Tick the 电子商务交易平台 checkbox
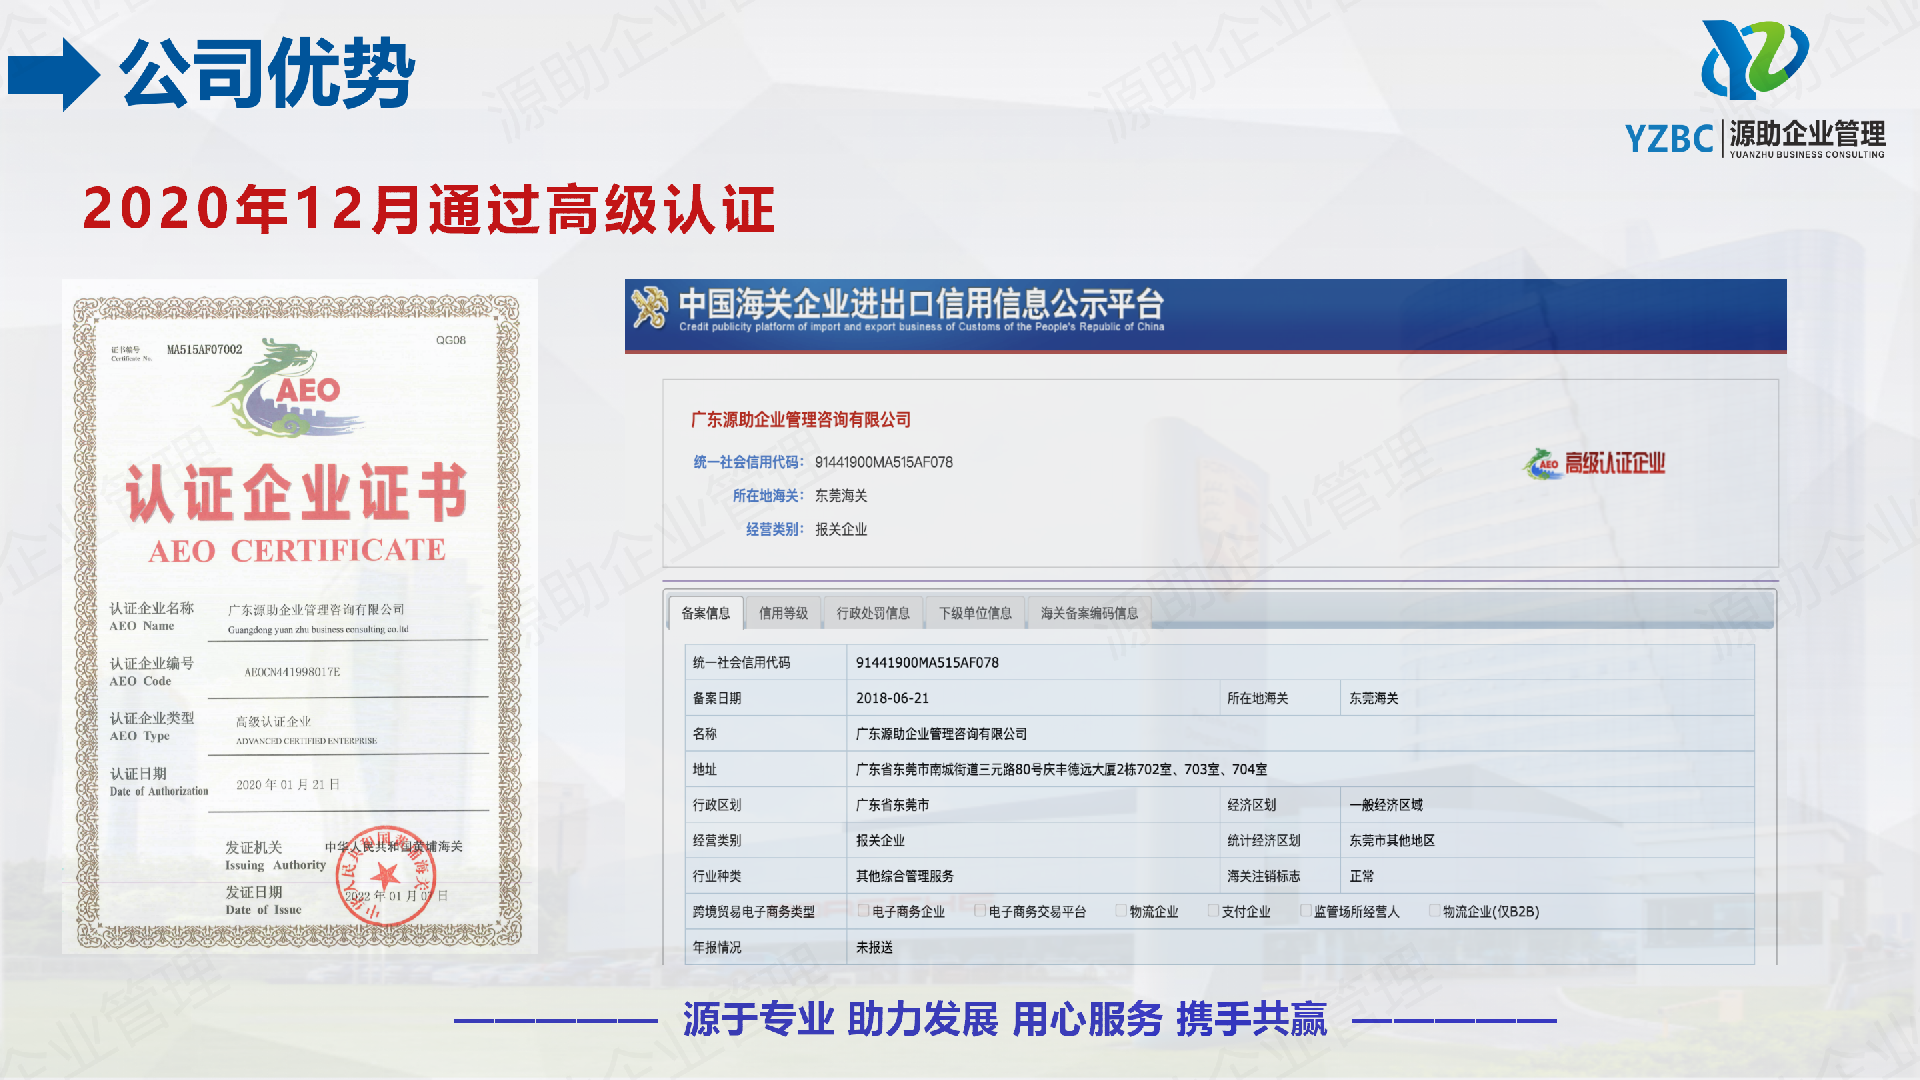Image resolution: width=1920 pixels, height=1080 pixels. tap(981, 911)
